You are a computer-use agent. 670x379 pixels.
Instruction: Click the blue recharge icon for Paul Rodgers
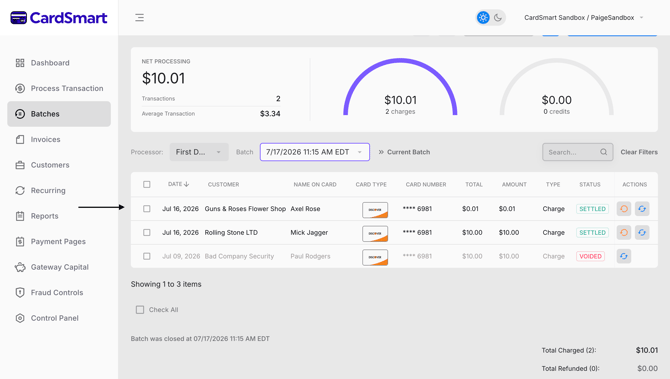(x=624, y=256)
